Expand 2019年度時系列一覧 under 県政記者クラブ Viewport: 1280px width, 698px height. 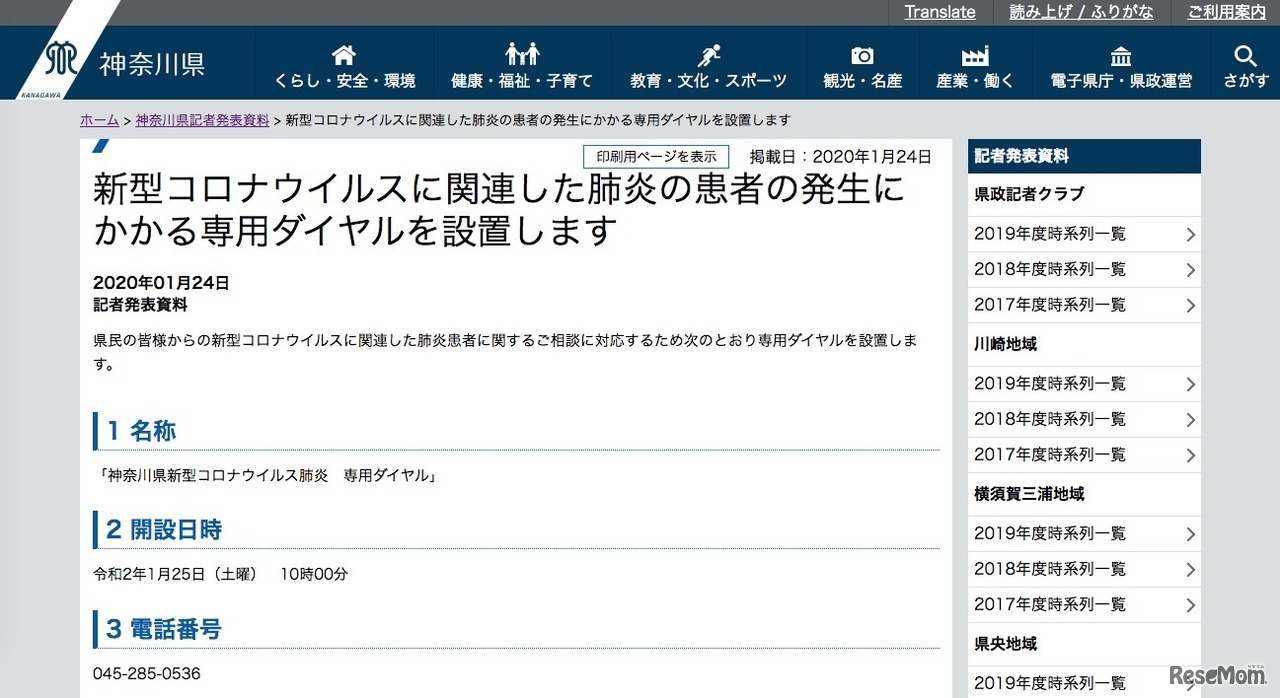click(1048, 233)
